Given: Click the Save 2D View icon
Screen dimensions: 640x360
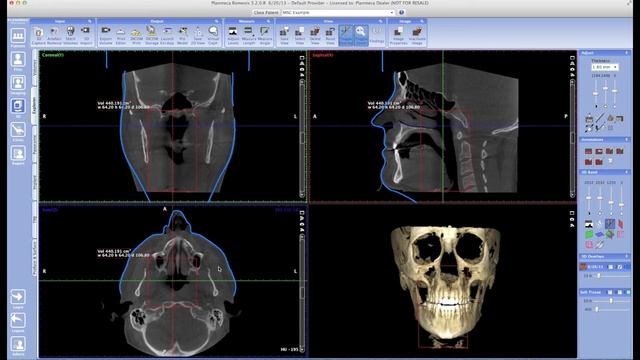Looking at the screenshot, I should coord(198,35).
